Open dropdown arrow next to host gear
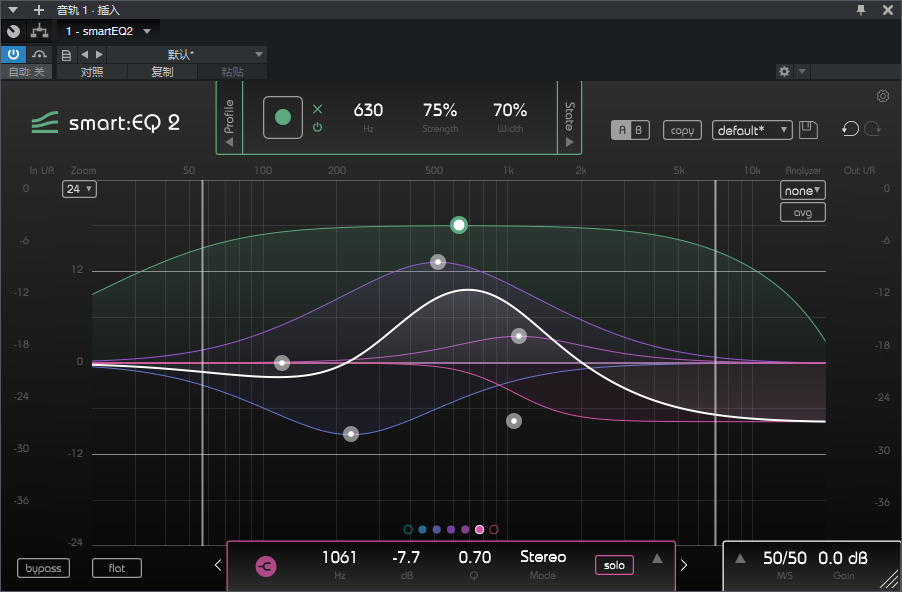Viewport: 902px width, 592px height. click(x=802, y=71)
